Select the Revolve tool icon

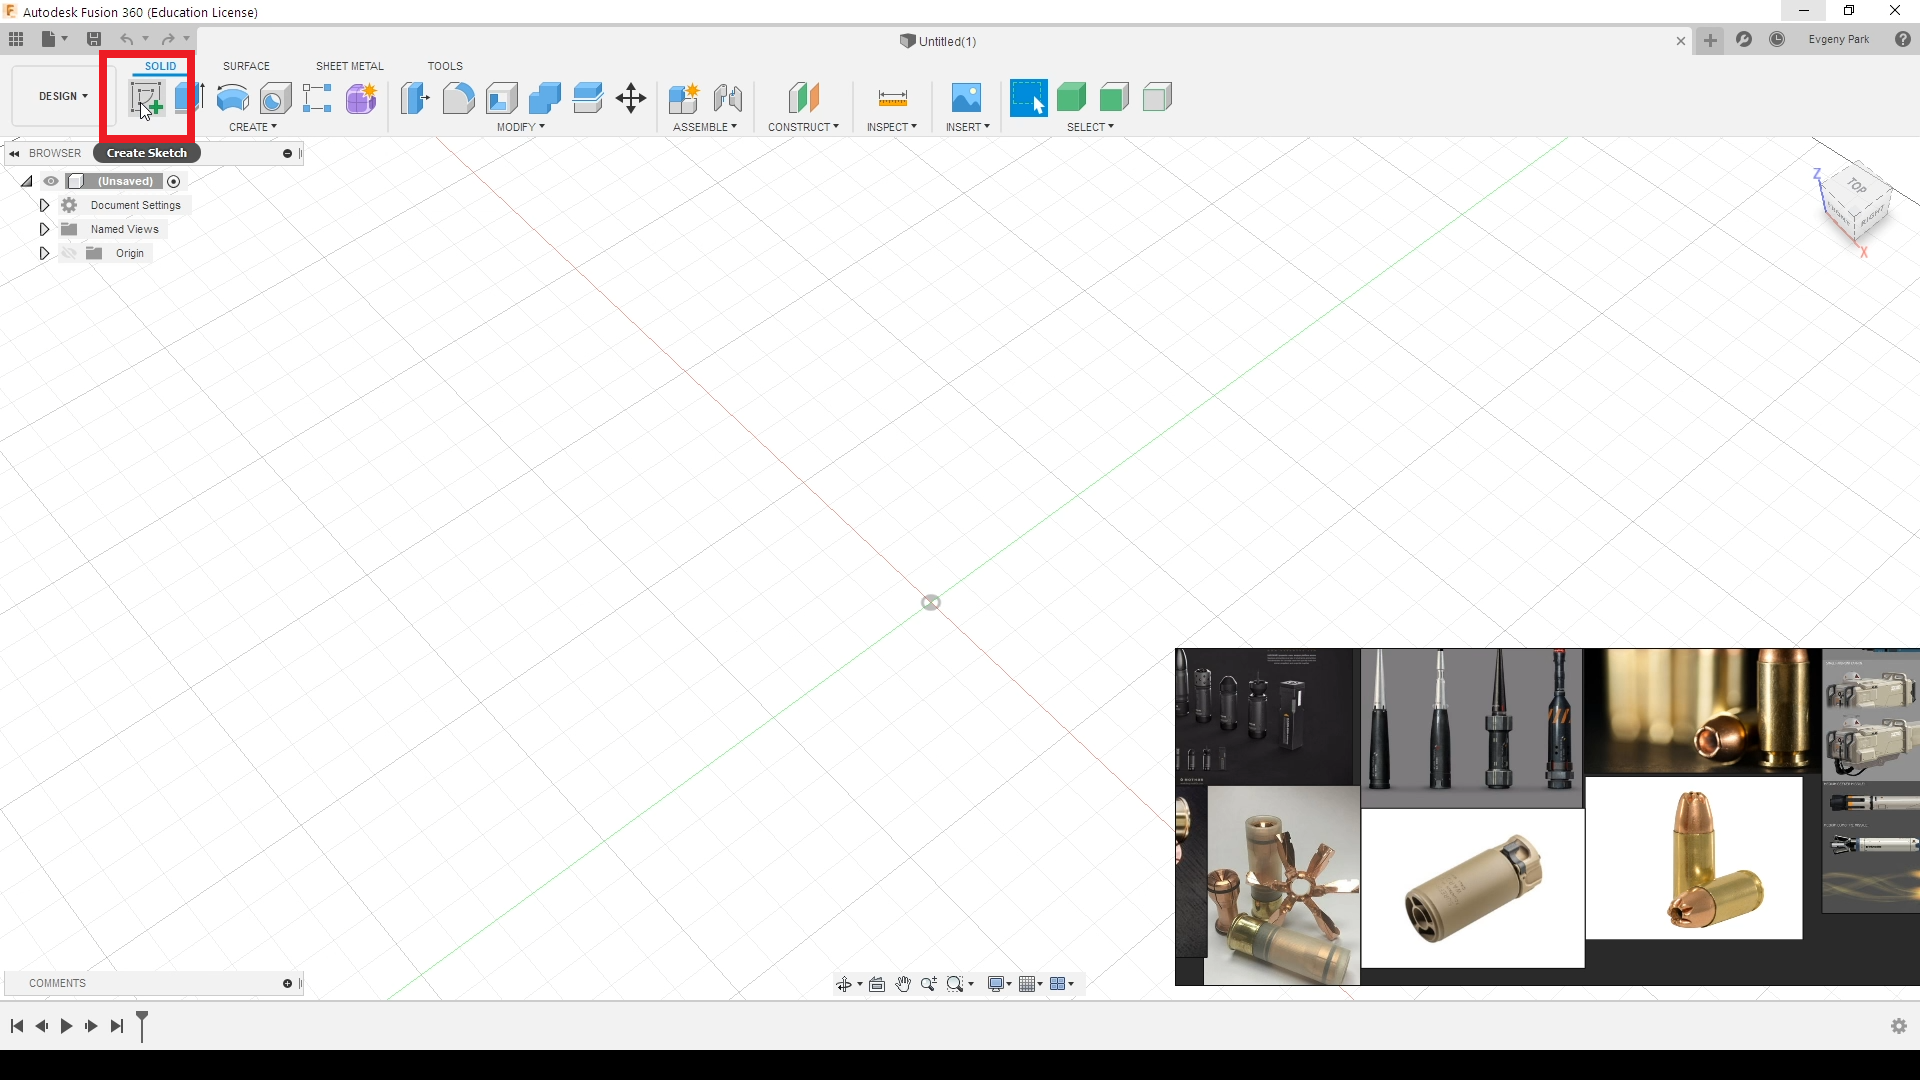coord(231,98)
